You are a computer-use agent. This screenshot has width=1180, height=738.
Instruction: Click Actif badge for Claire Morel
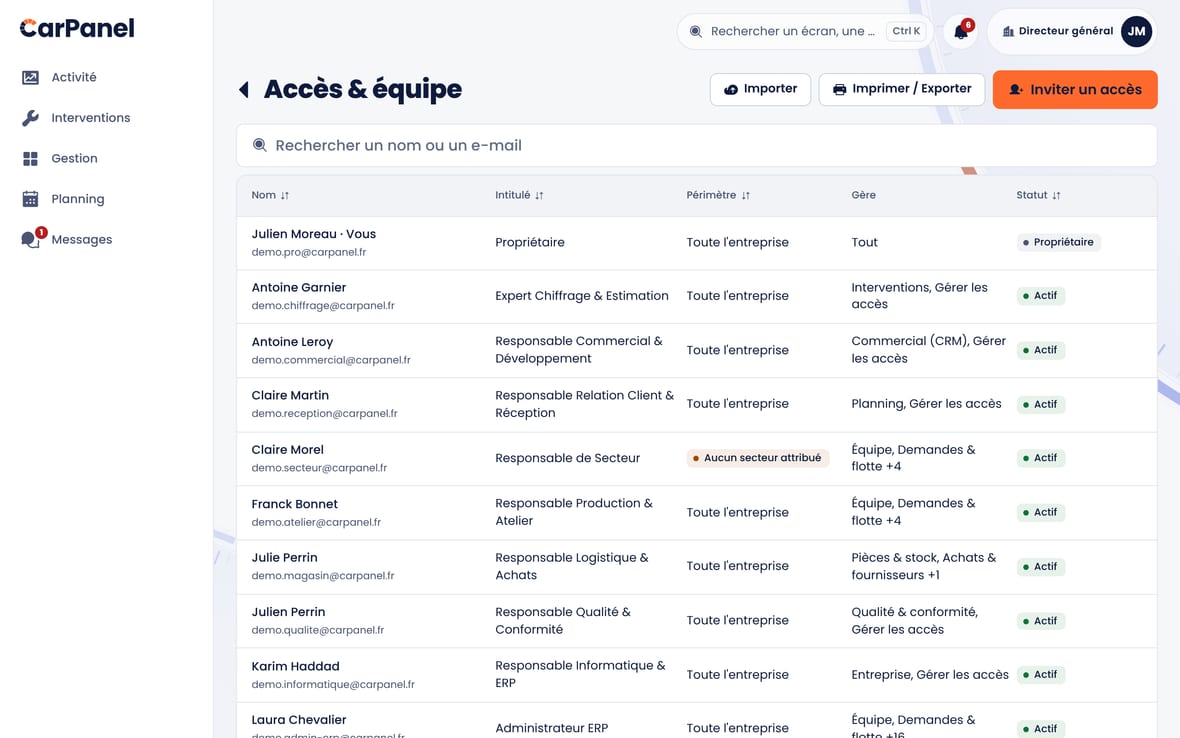(x=1040, y=458)
